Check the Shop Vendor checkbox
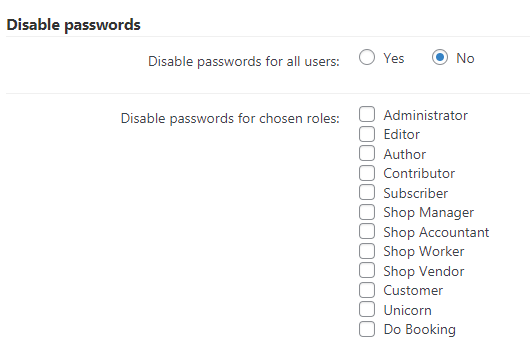This screenshot has height=362, width=530. (x=367, y=270)
